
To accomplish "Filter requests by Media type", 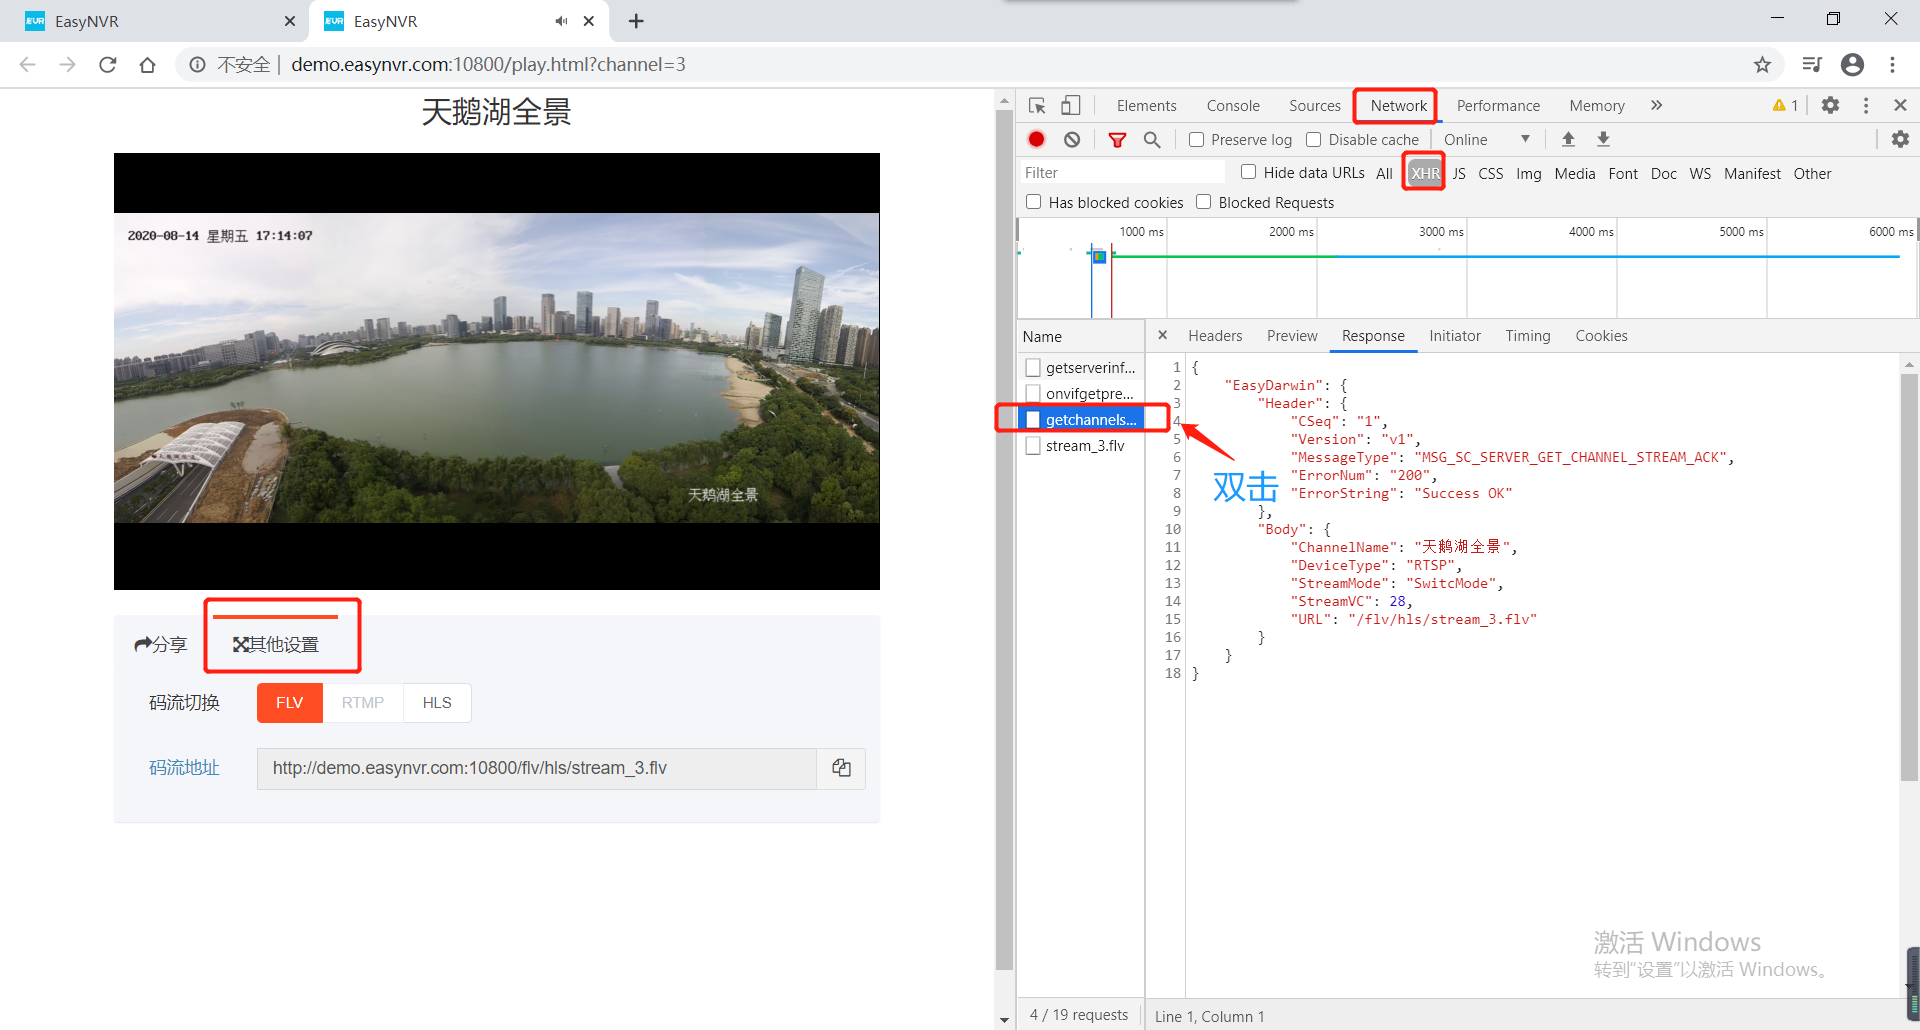I will click(x=1575, y=174).
